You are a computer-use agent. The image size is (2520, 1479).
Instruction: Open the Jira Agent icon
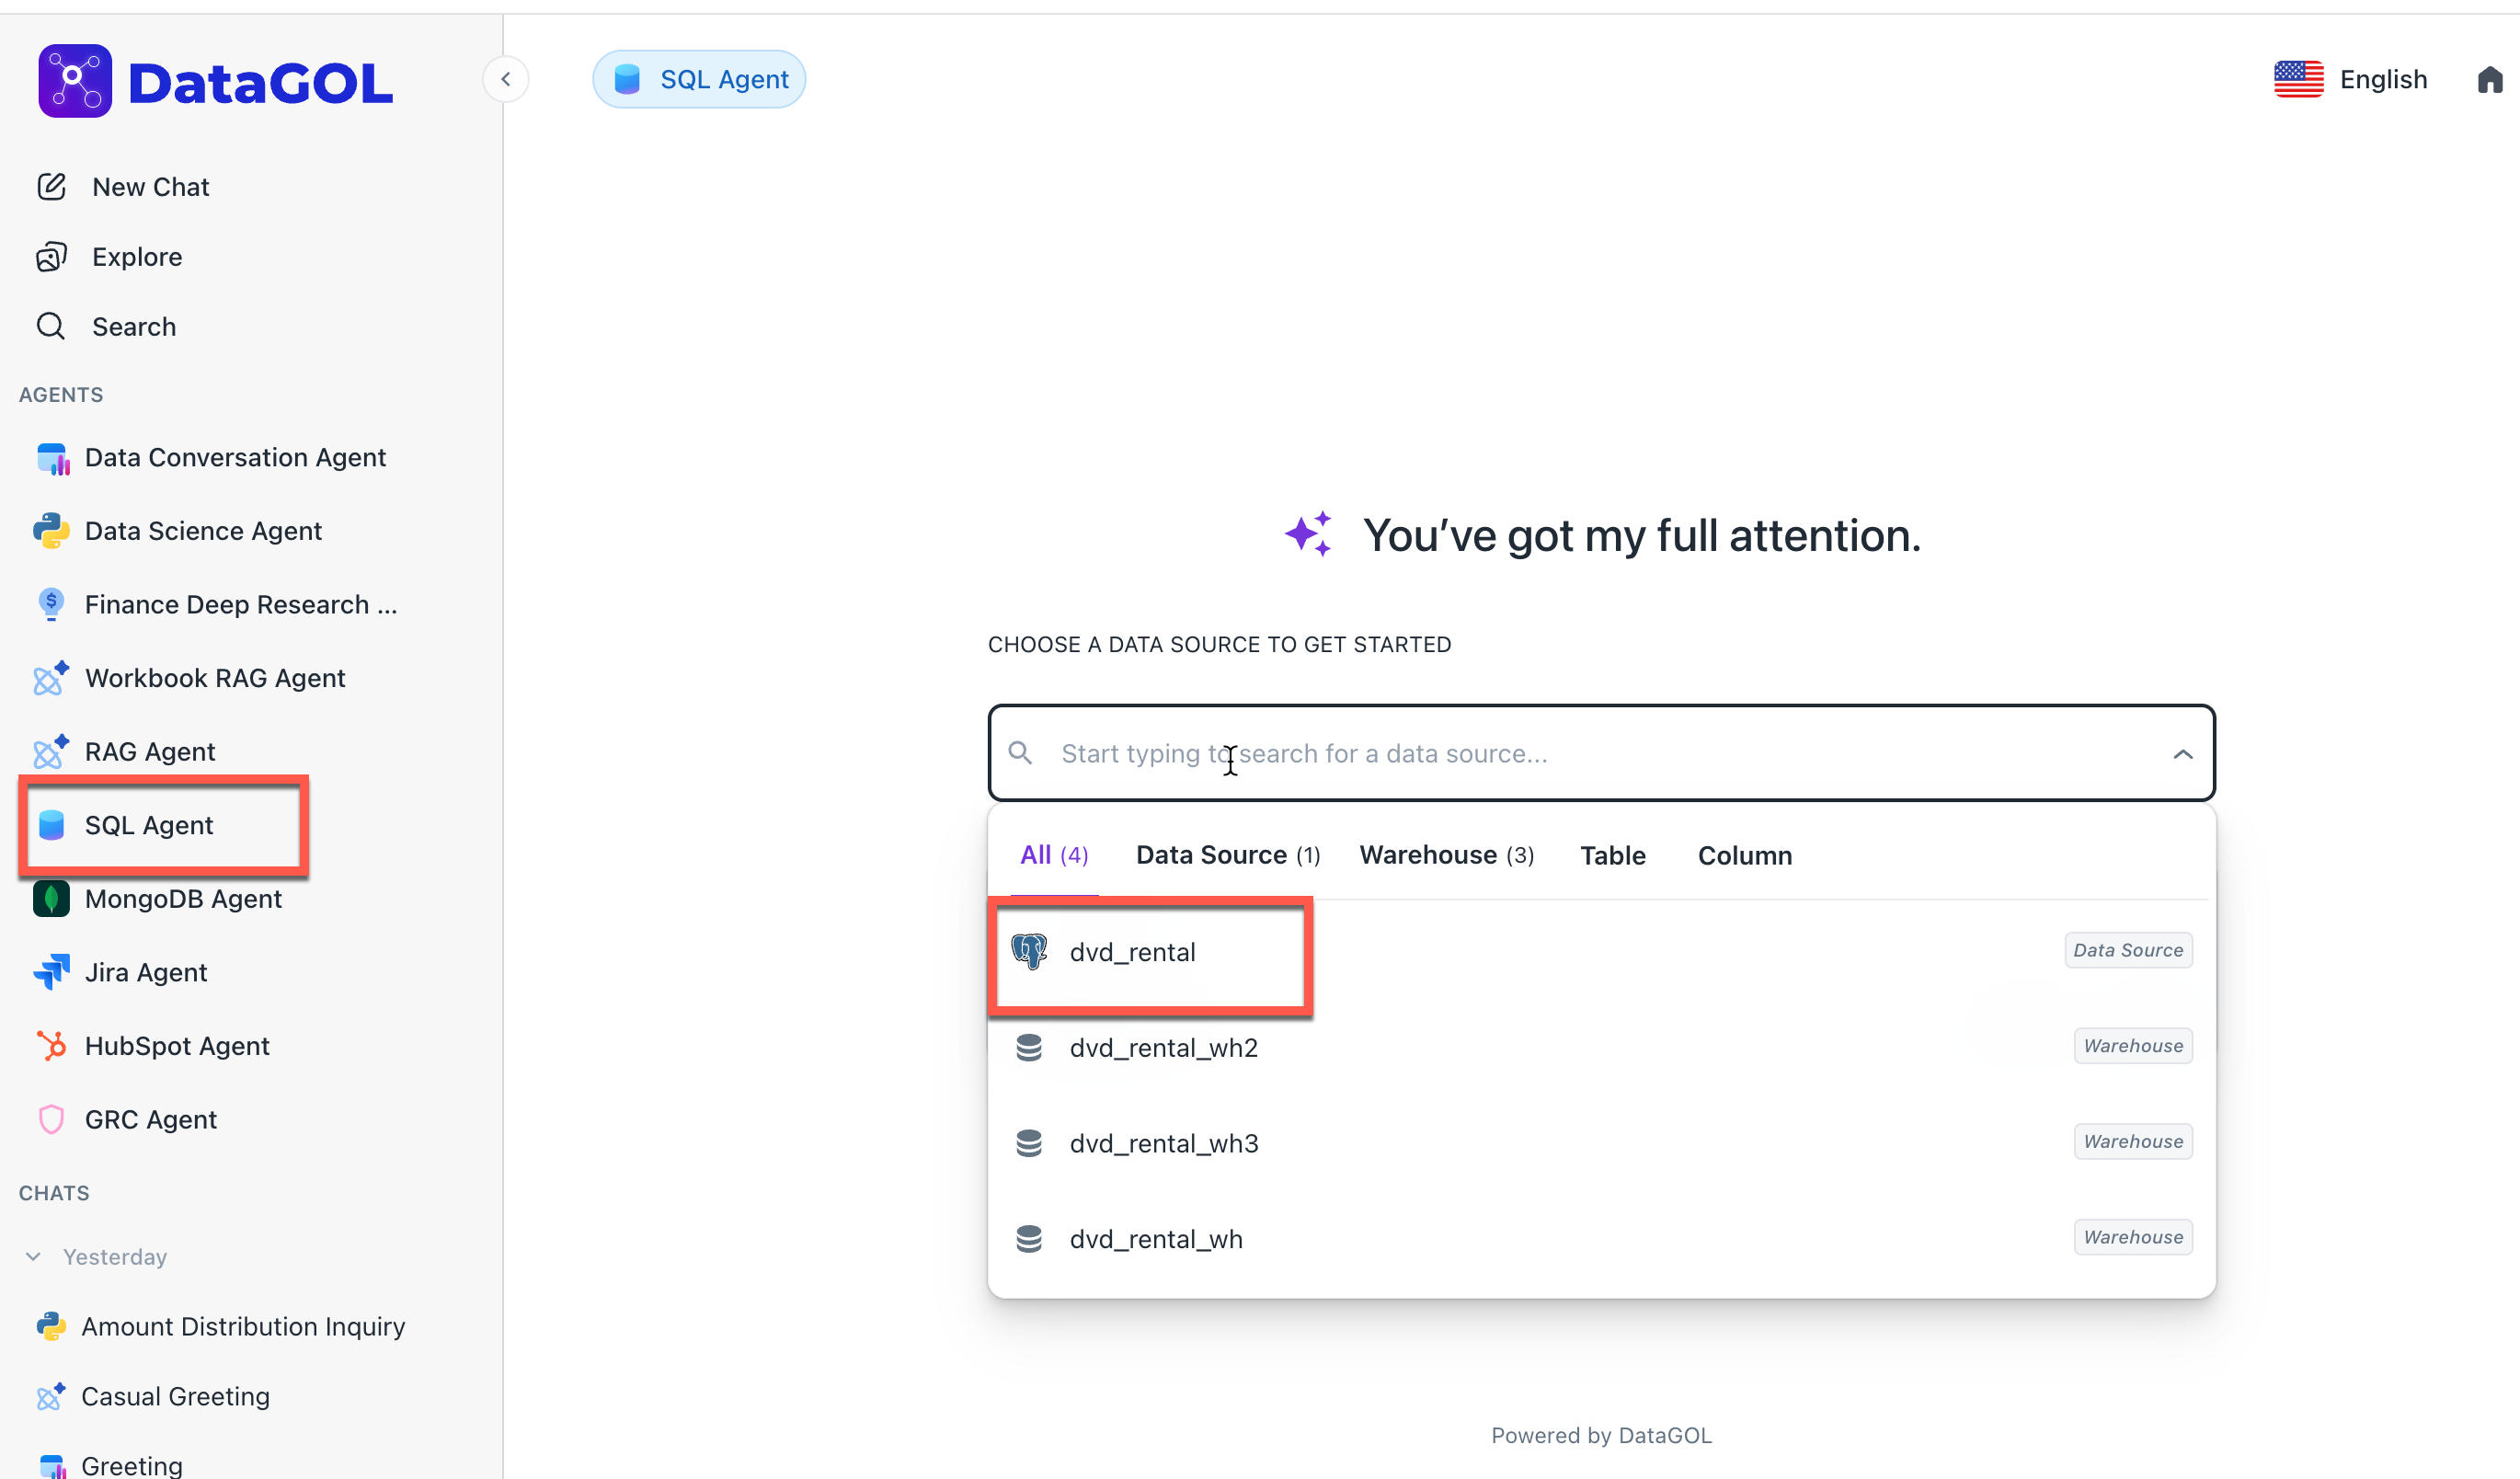pyautogui.click(x=51, y=972)
